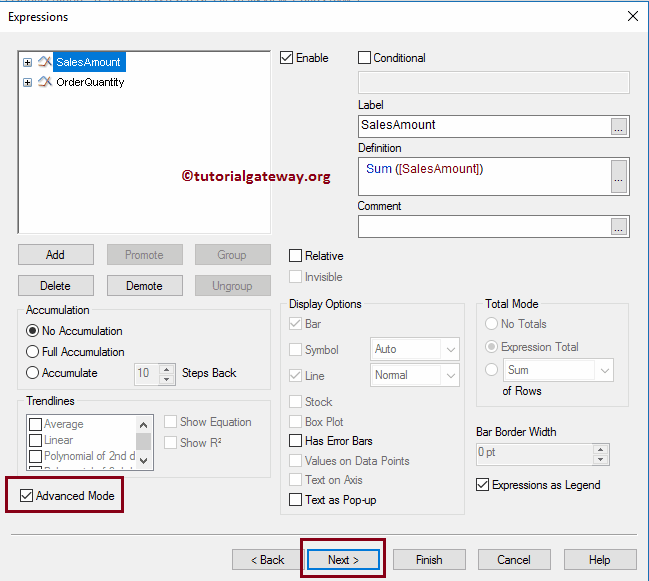
Task: Open the Label expression editor button
Action: coord(619,127)
